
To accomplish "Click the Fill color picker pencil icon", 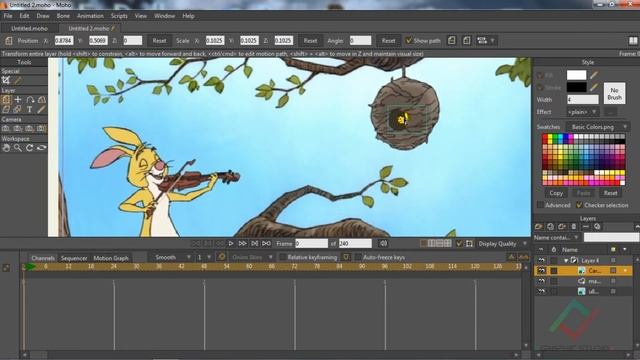I will click(594, 75).
